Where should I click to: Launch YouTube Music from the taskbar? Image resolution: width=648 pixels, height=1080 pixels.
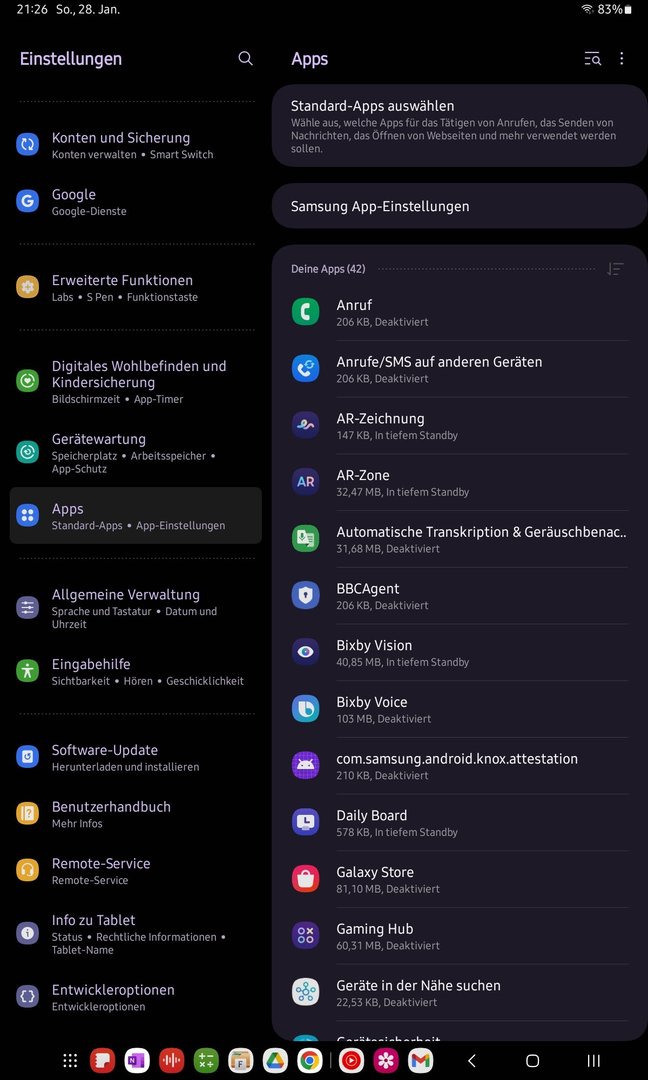(351, 1060)
